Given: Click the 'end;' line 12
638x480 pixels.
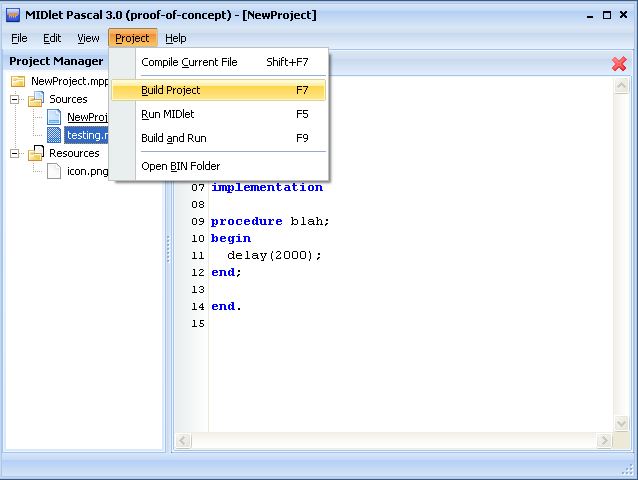Looking at the screenshot, I should 226,273.
